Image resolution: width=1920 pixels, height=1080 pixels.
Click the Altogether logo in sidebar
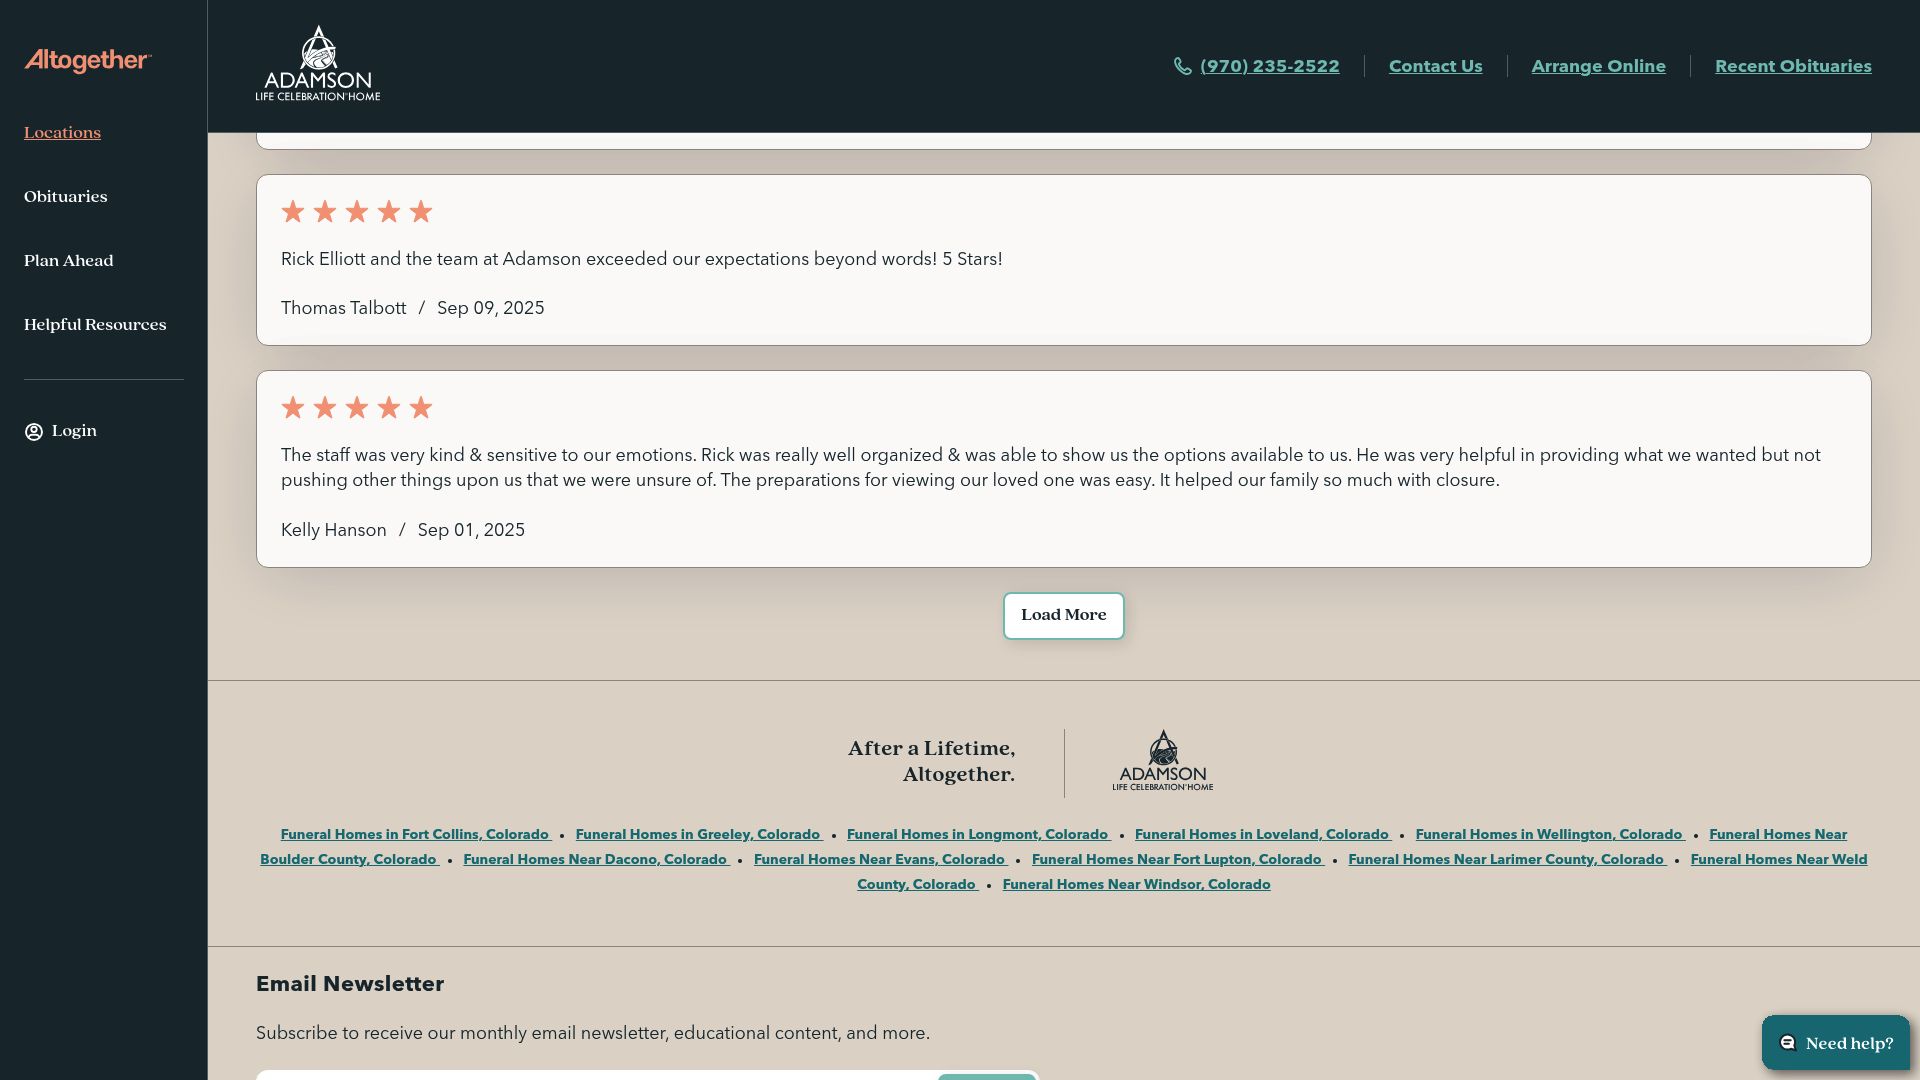(87, 61)
